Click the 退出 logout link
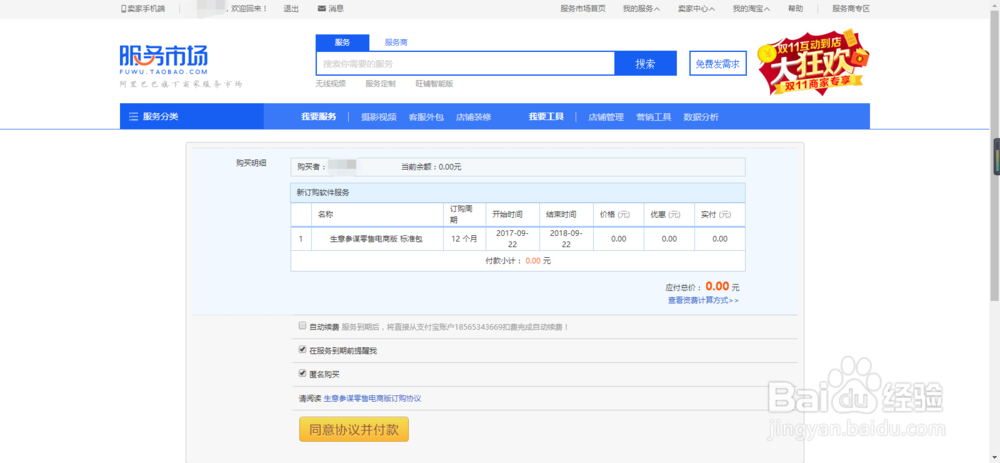The height and width of the screenshot is (463, 1000). [291, 9]
